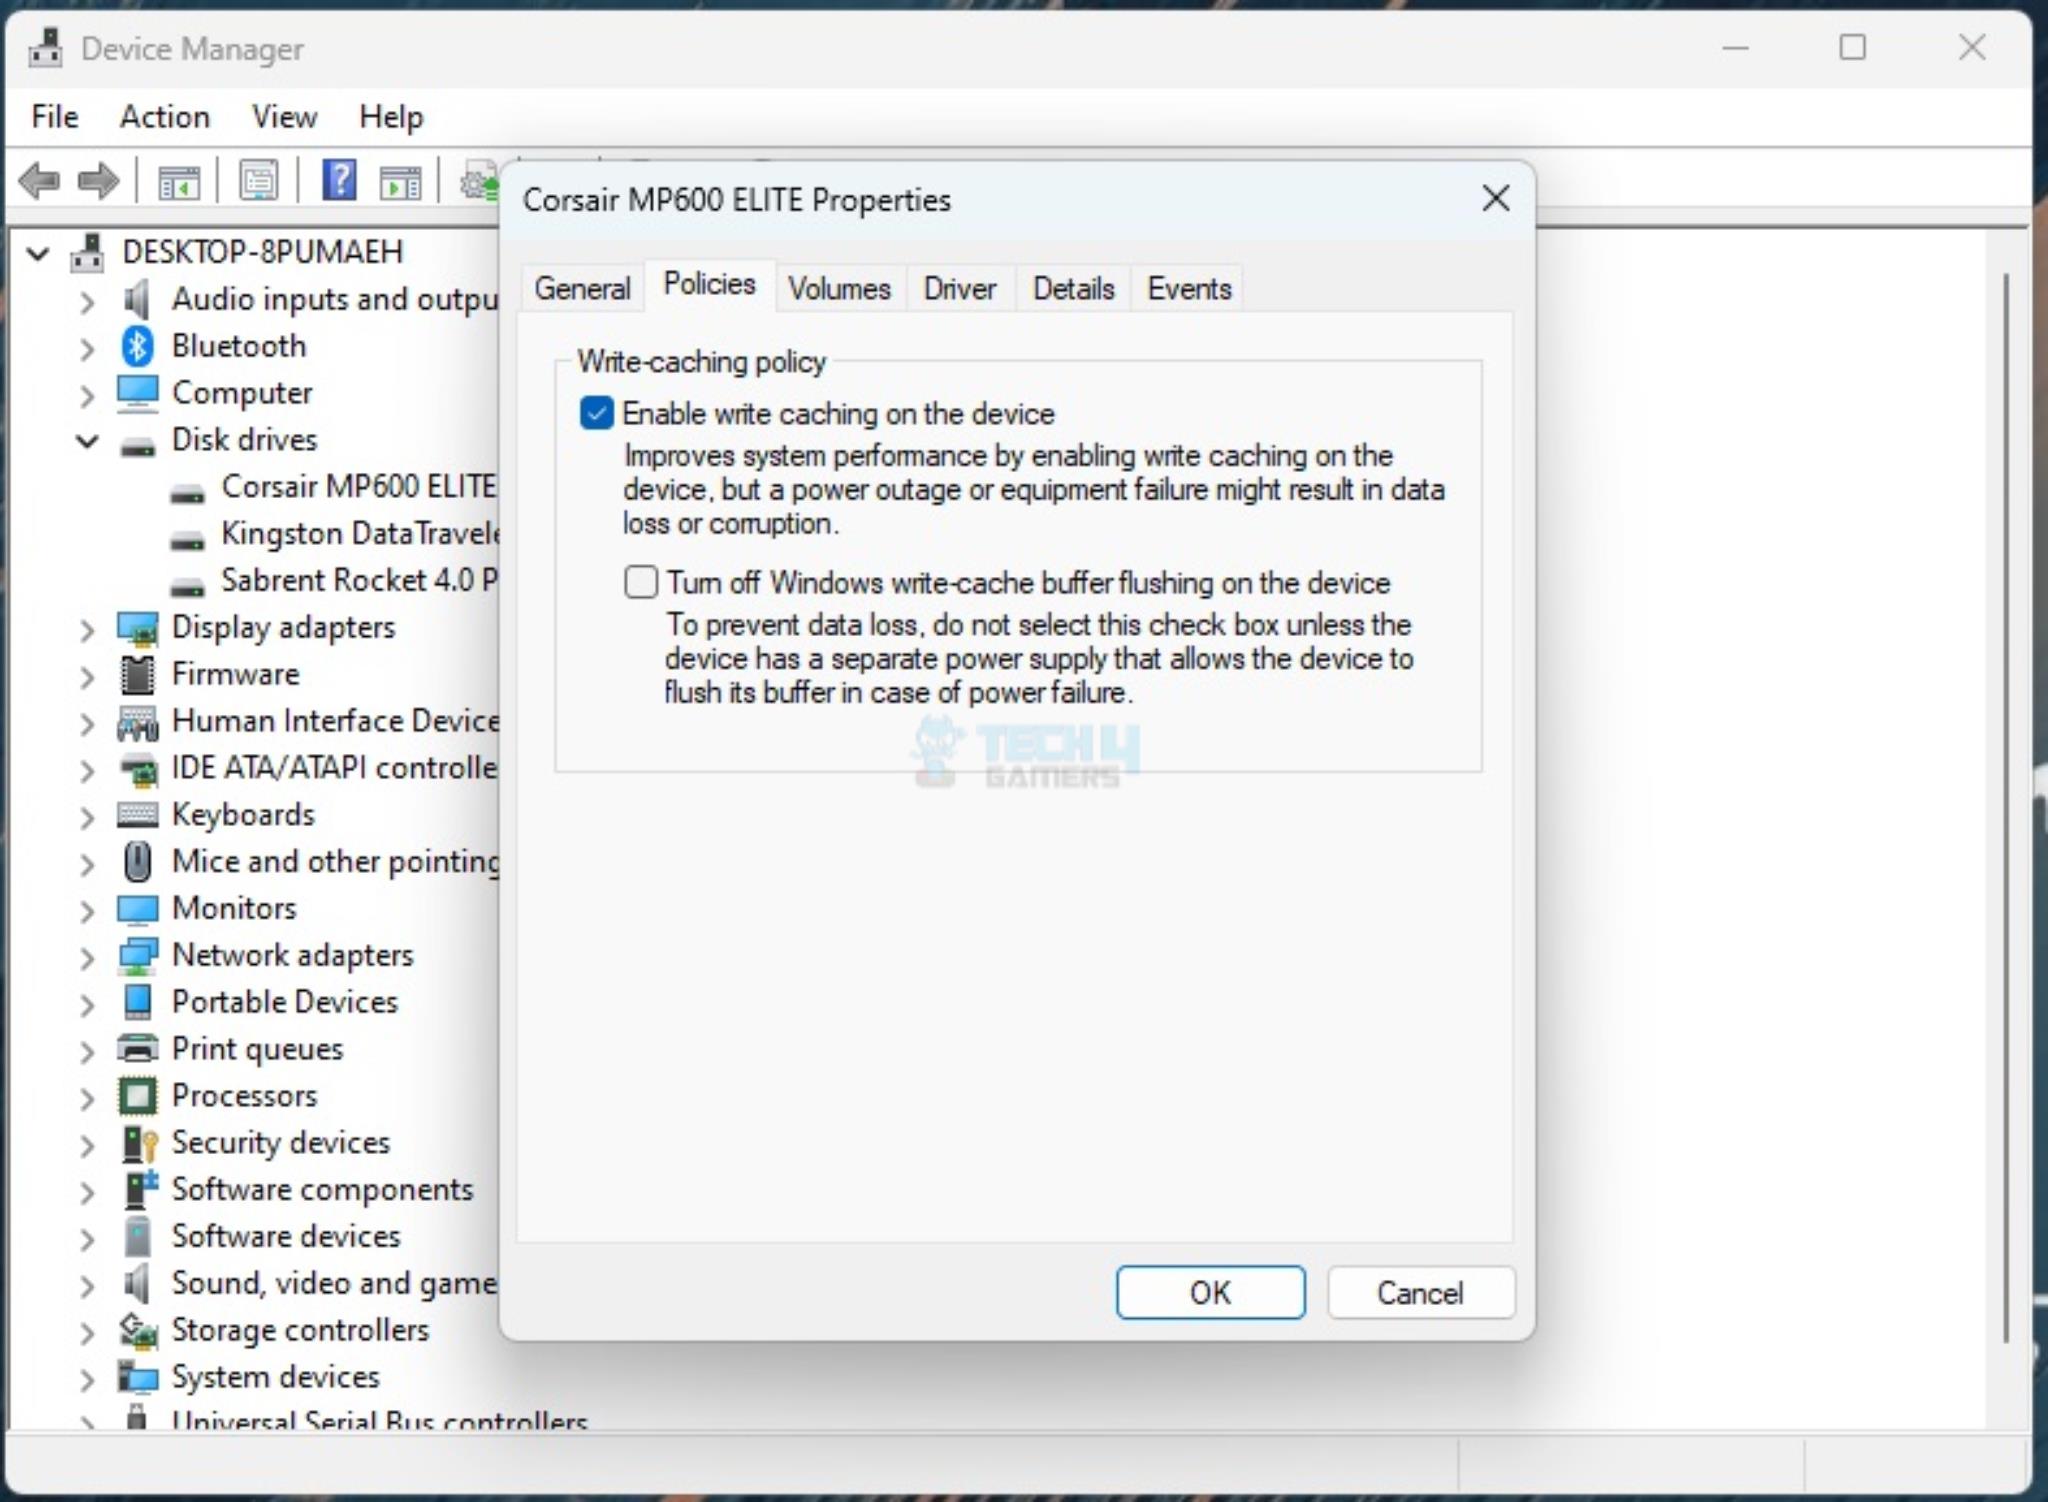Image resolution: width=2048 pixels, height=1502 pixels.
Task: Expand the Display adapters category
Action: click(88, 629)
